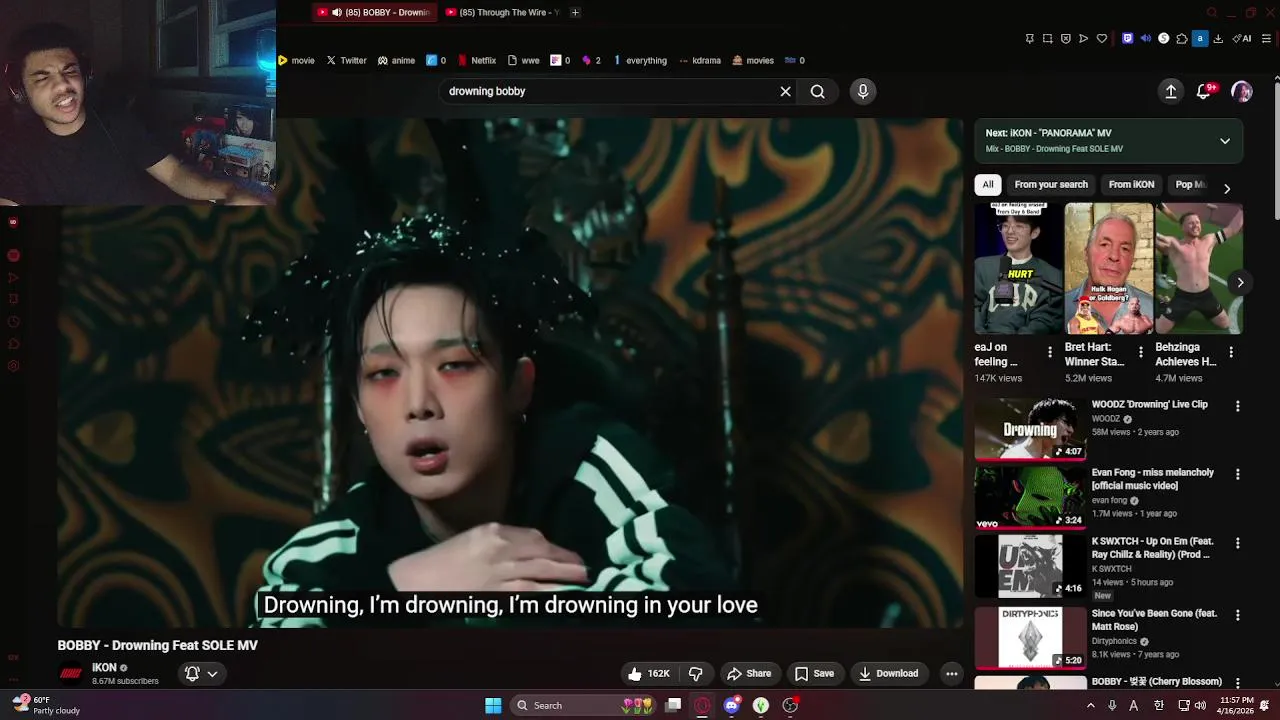Open Behzinga Achieves short thumbnail
Image resolution: width=1280 pixels, height=720 pixels.
coord(1199,269)
